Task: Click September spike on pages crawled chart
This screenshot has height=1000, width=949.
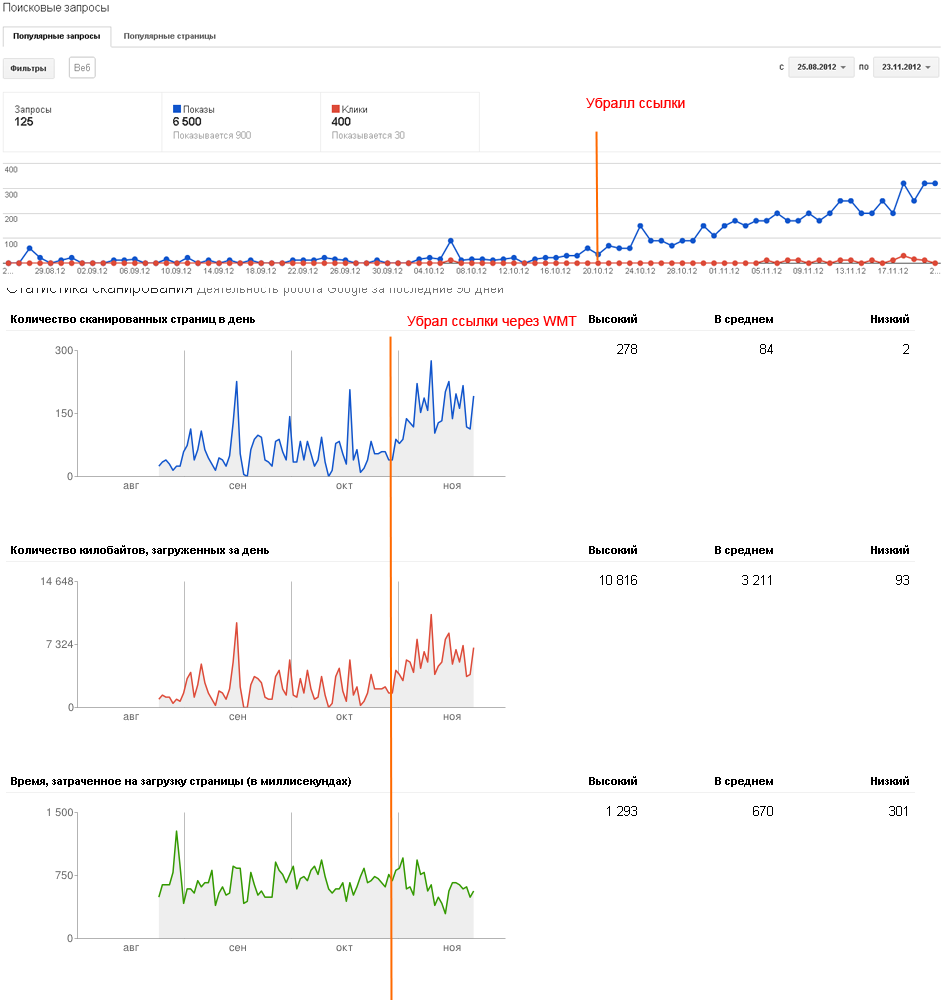Action: coord(237,382)
